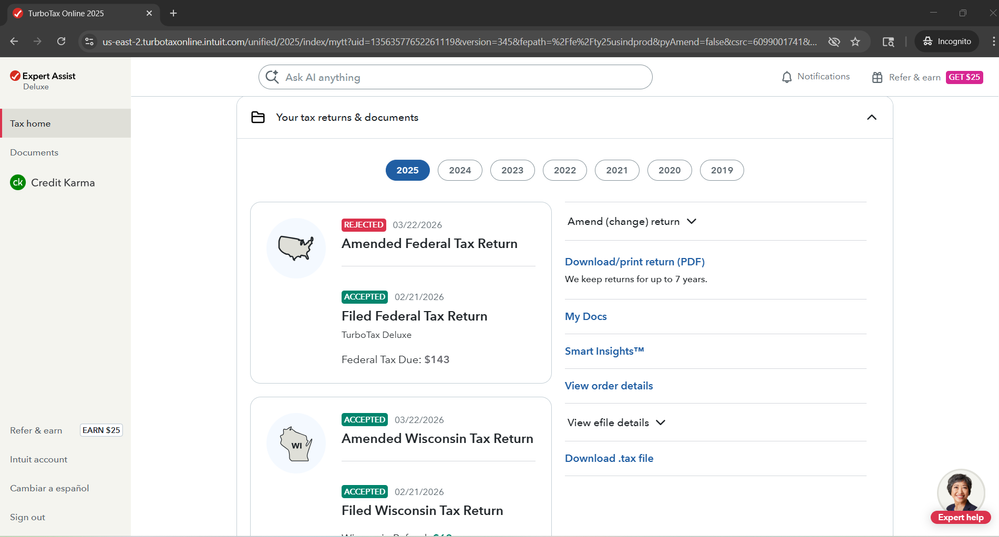The image size is (999, 537).
Task: Click the Expert Assist checkmark logo
Action: 15,76
